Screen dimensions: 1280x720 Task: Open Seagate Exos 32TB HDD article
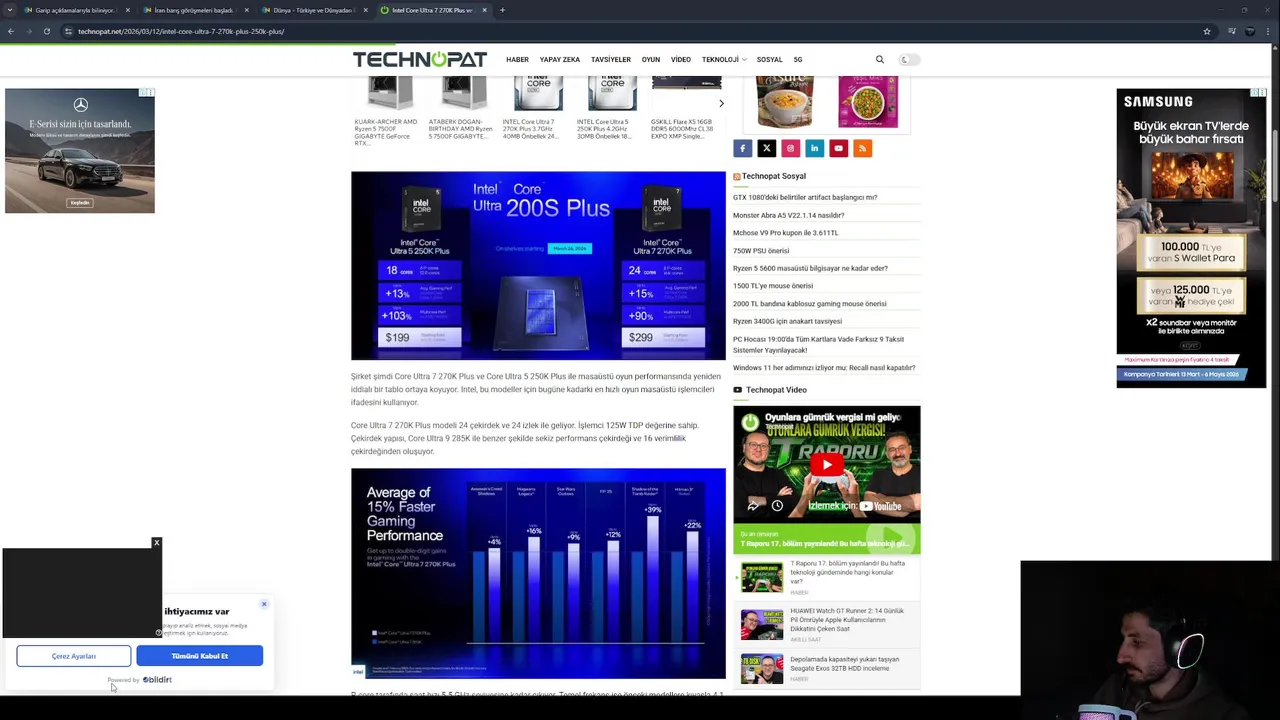pyautogui.click(x=845, y=663)
